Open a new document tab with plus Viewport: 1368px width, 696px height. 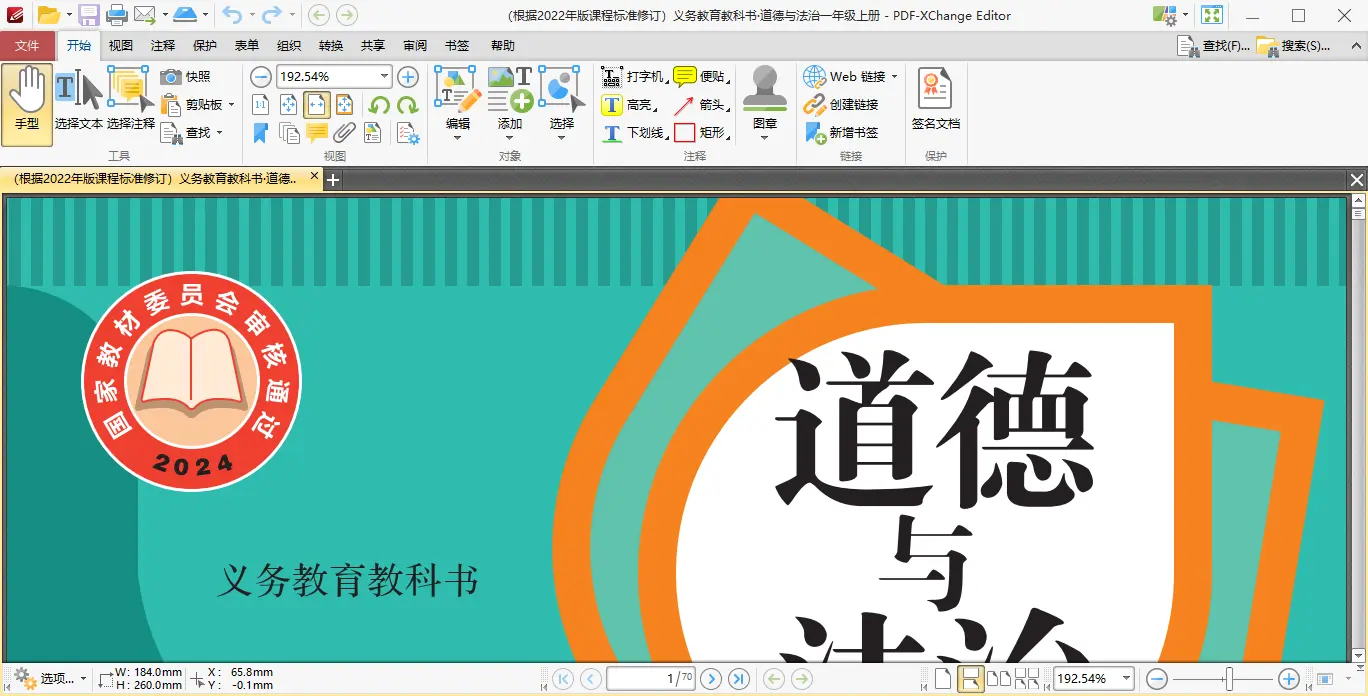[334, 180]
